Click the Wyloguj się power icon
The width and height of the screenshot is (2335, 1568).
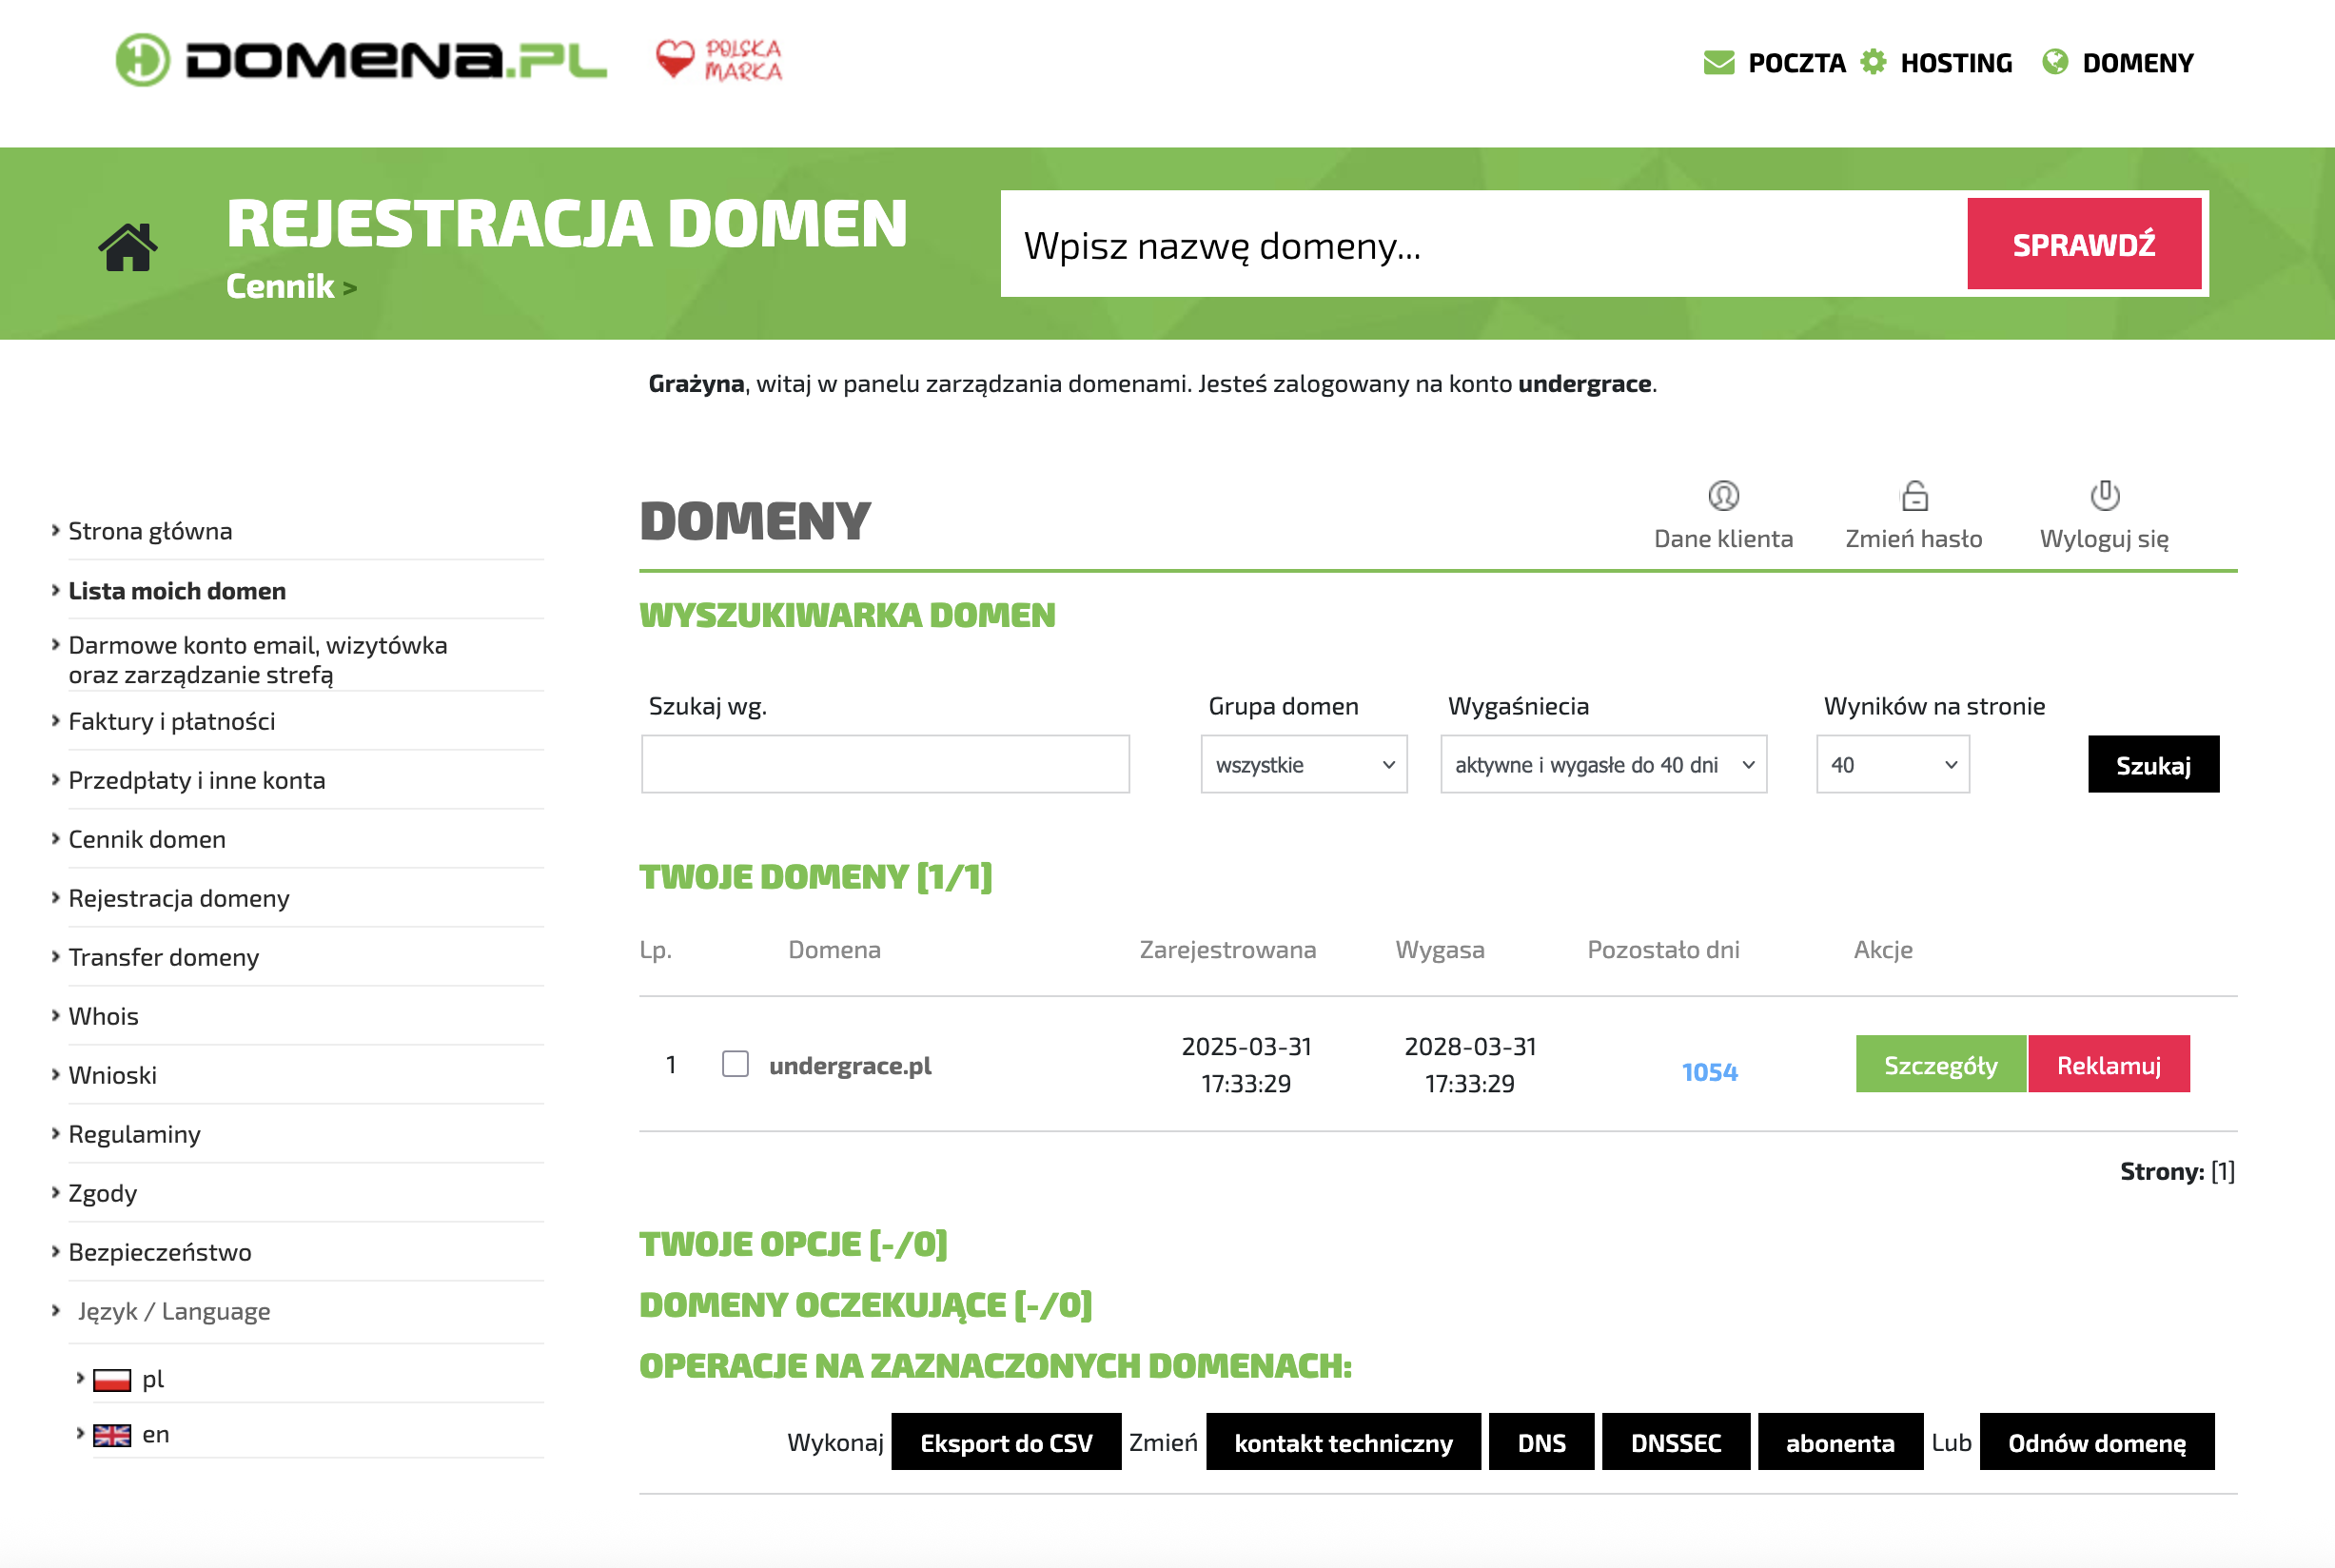coord(2104,495)
